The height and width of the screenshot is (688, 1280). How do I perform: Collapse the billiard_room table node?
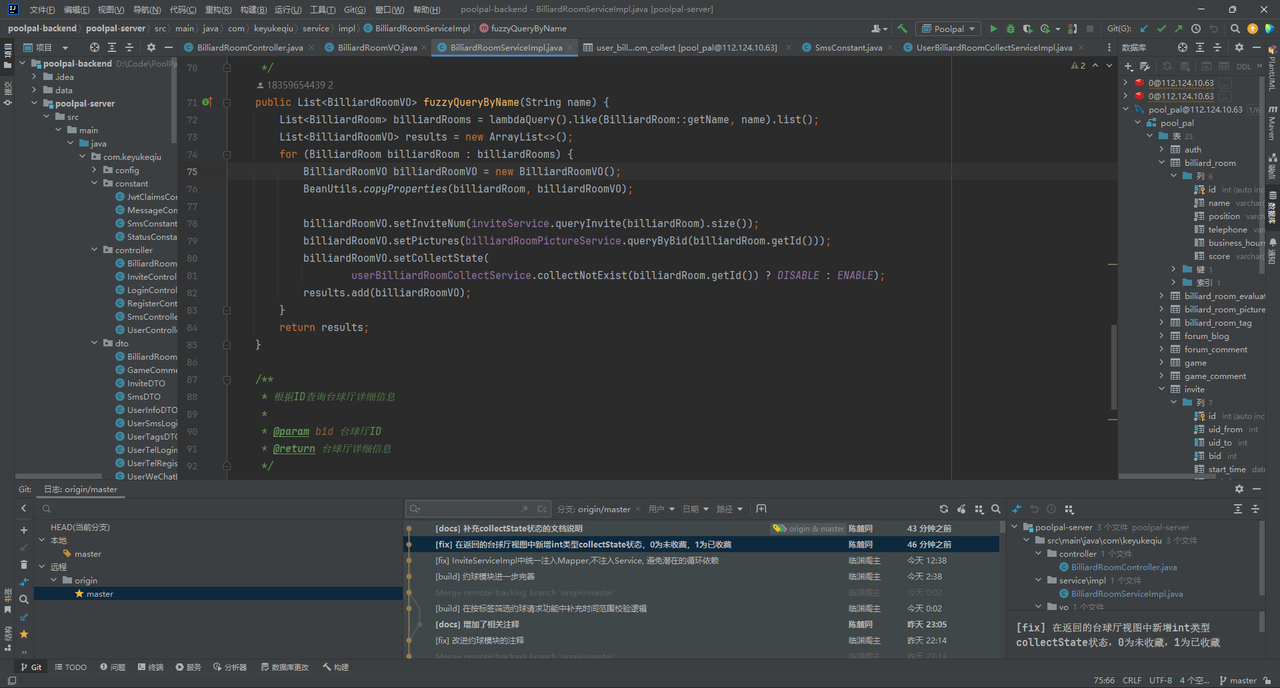tap(1162, 163)
